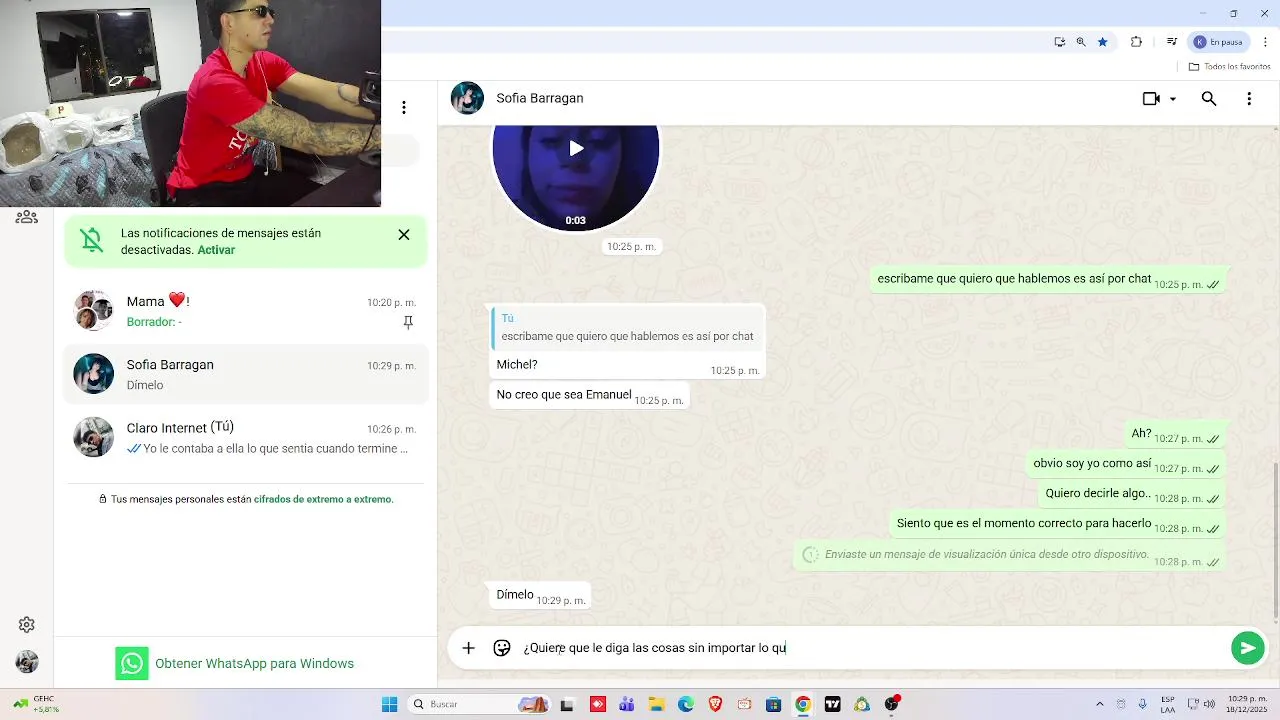The width and height of the screenshot is (1280, 720).
Task: Open the Mama chat
Action: [x=246, y=311]
